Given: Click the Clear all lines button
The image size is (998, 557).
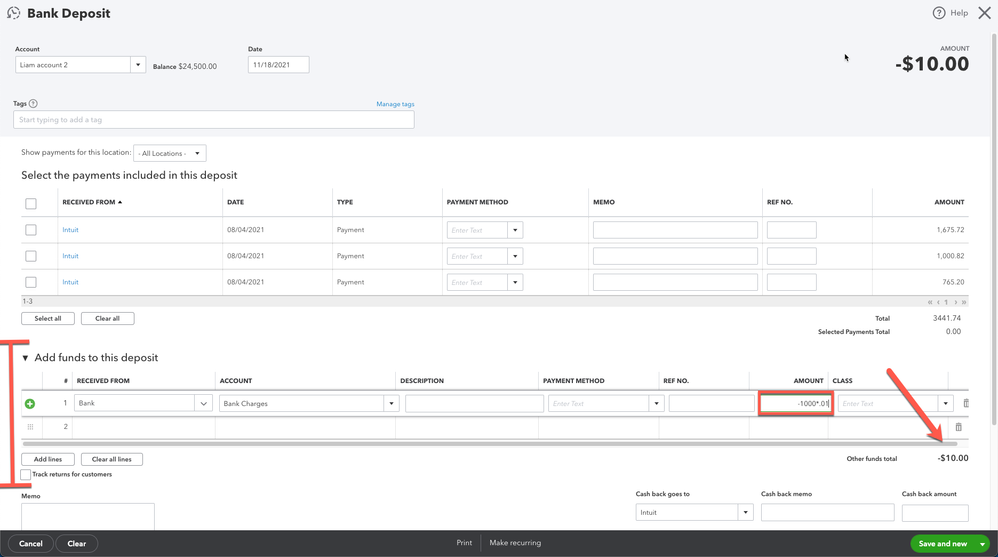Looking at the screenshot, I should click(x=111, y=459).
